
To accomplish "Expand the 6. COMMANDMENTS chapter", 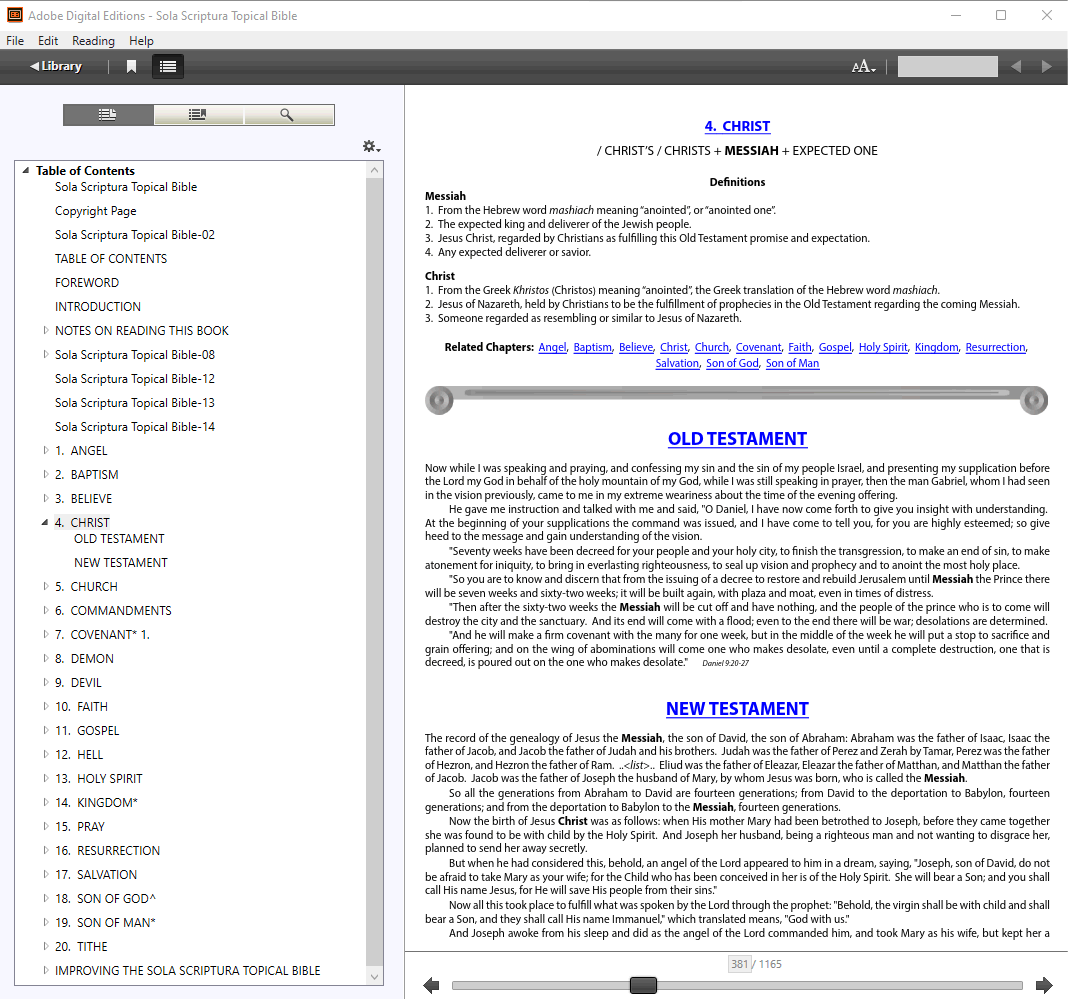I will pyautogui.click(x=46, y=610).
